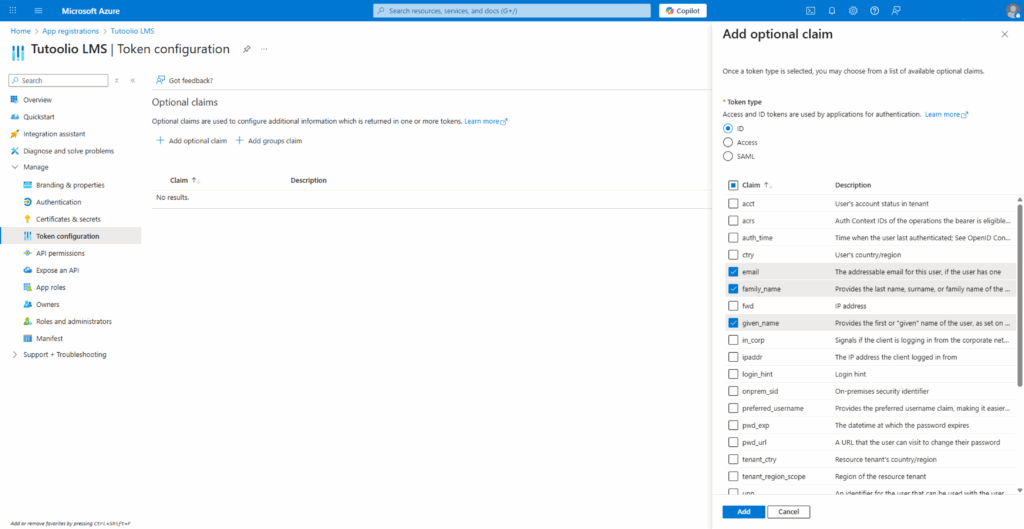Open portal settings gear icon

pyautogui.click(x=853, y=10)
